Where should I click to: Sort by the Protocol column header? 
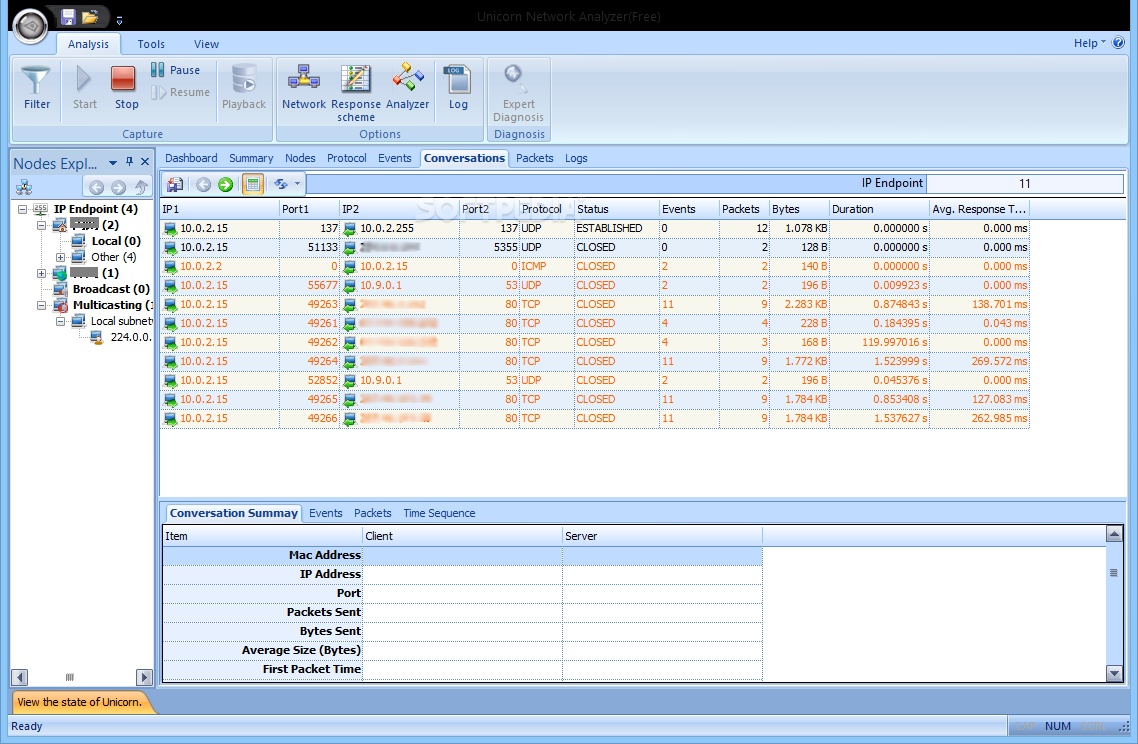[547, 209]
